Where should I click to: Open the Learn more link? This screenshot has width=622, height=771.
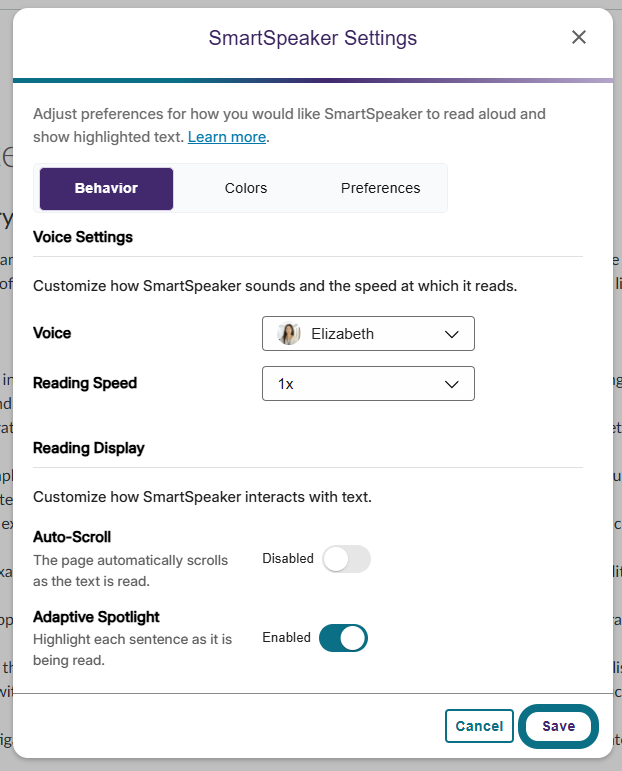[x=227, y=137]
